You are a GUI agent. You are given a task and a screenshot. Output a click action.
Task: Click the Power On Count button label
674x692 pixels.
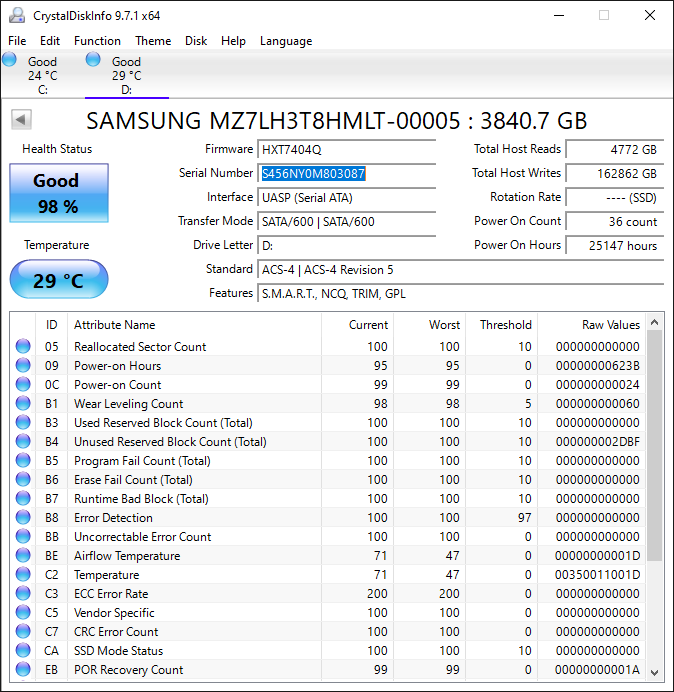[517, 221]
